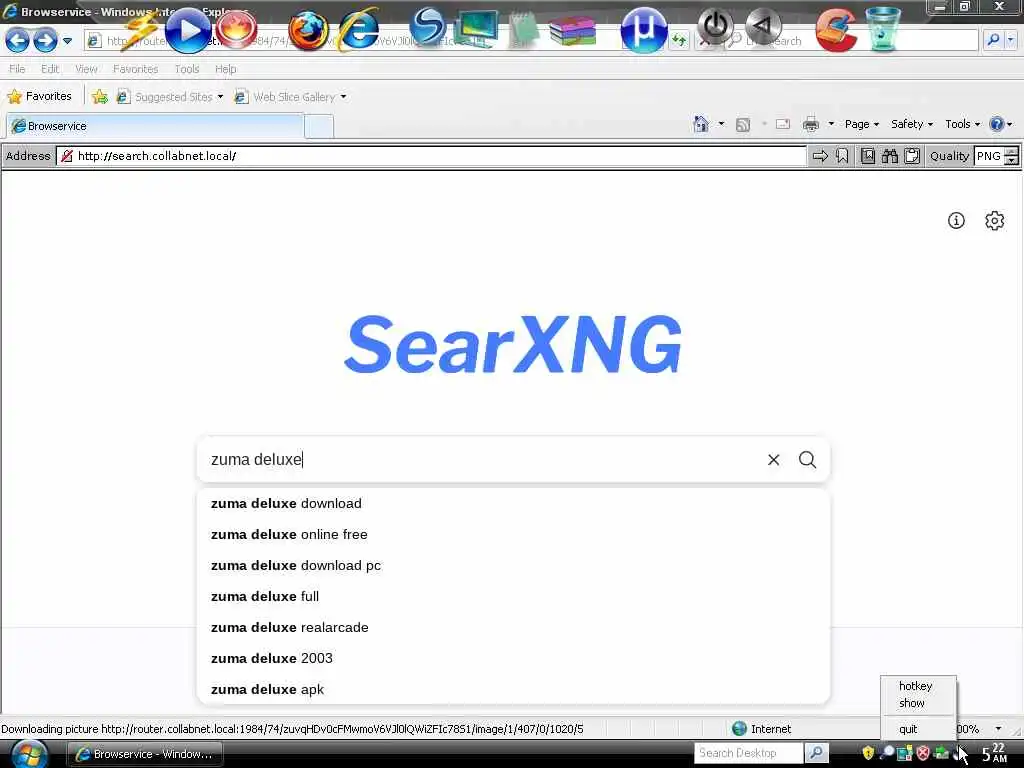The height and width of the screenshot is (768, 1024).
Task: Open the home button dropdown arrow
Action: point(721,123)
